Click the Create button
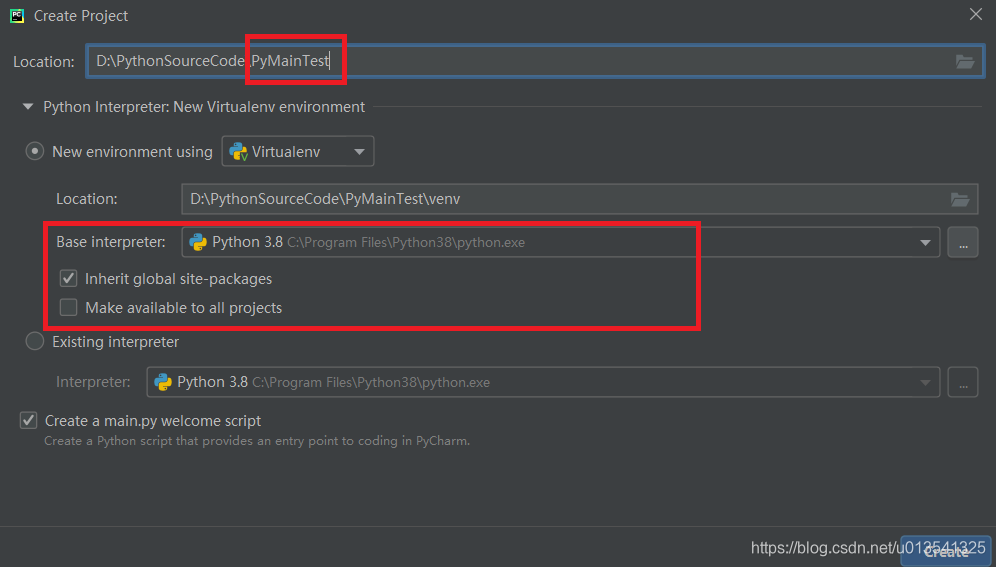 (x=945, y=552)
